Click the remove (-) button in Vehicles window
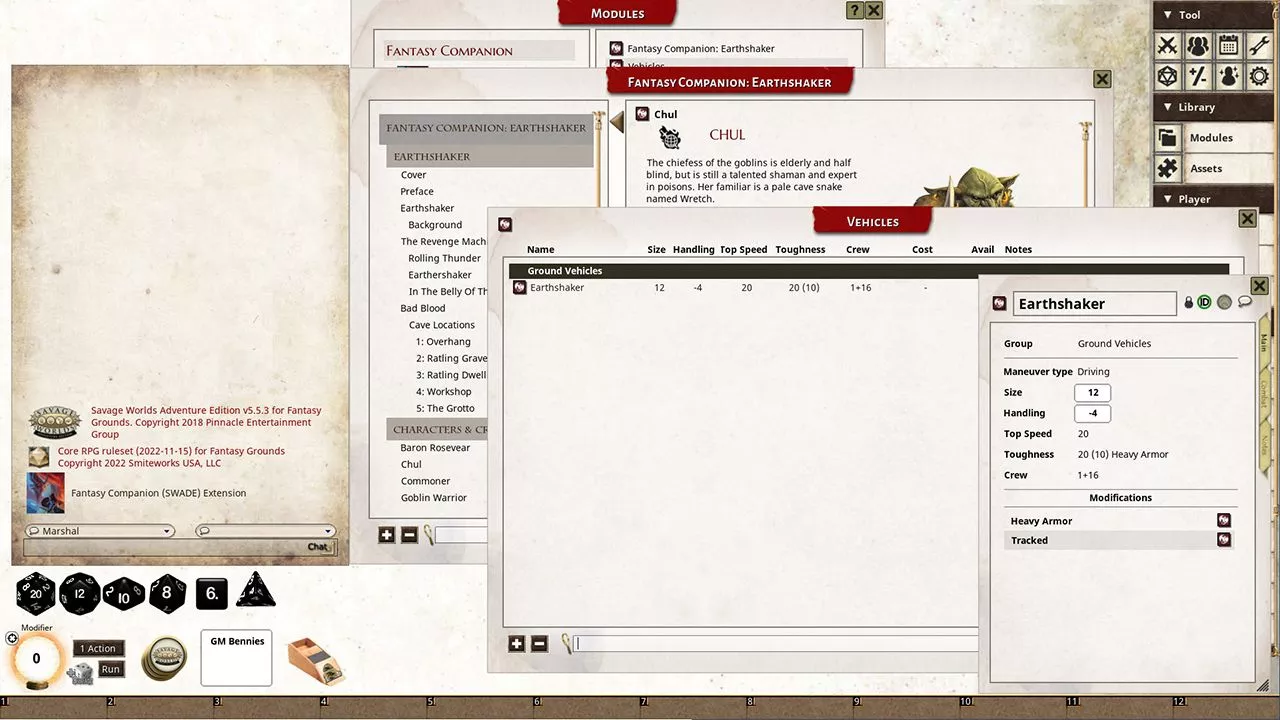Screen dimensions: 1280x720 [x=539, y=644]
